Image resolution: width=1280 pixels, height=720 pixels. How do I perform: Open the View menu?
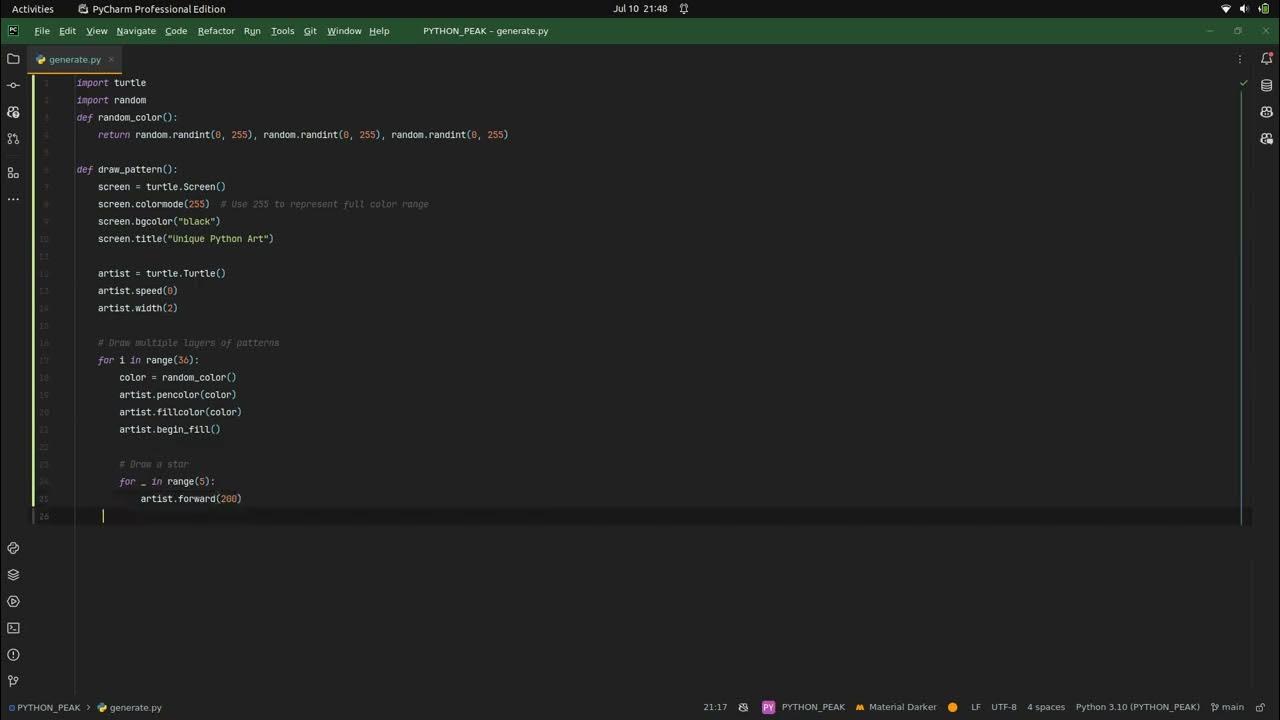pos(96,31)
